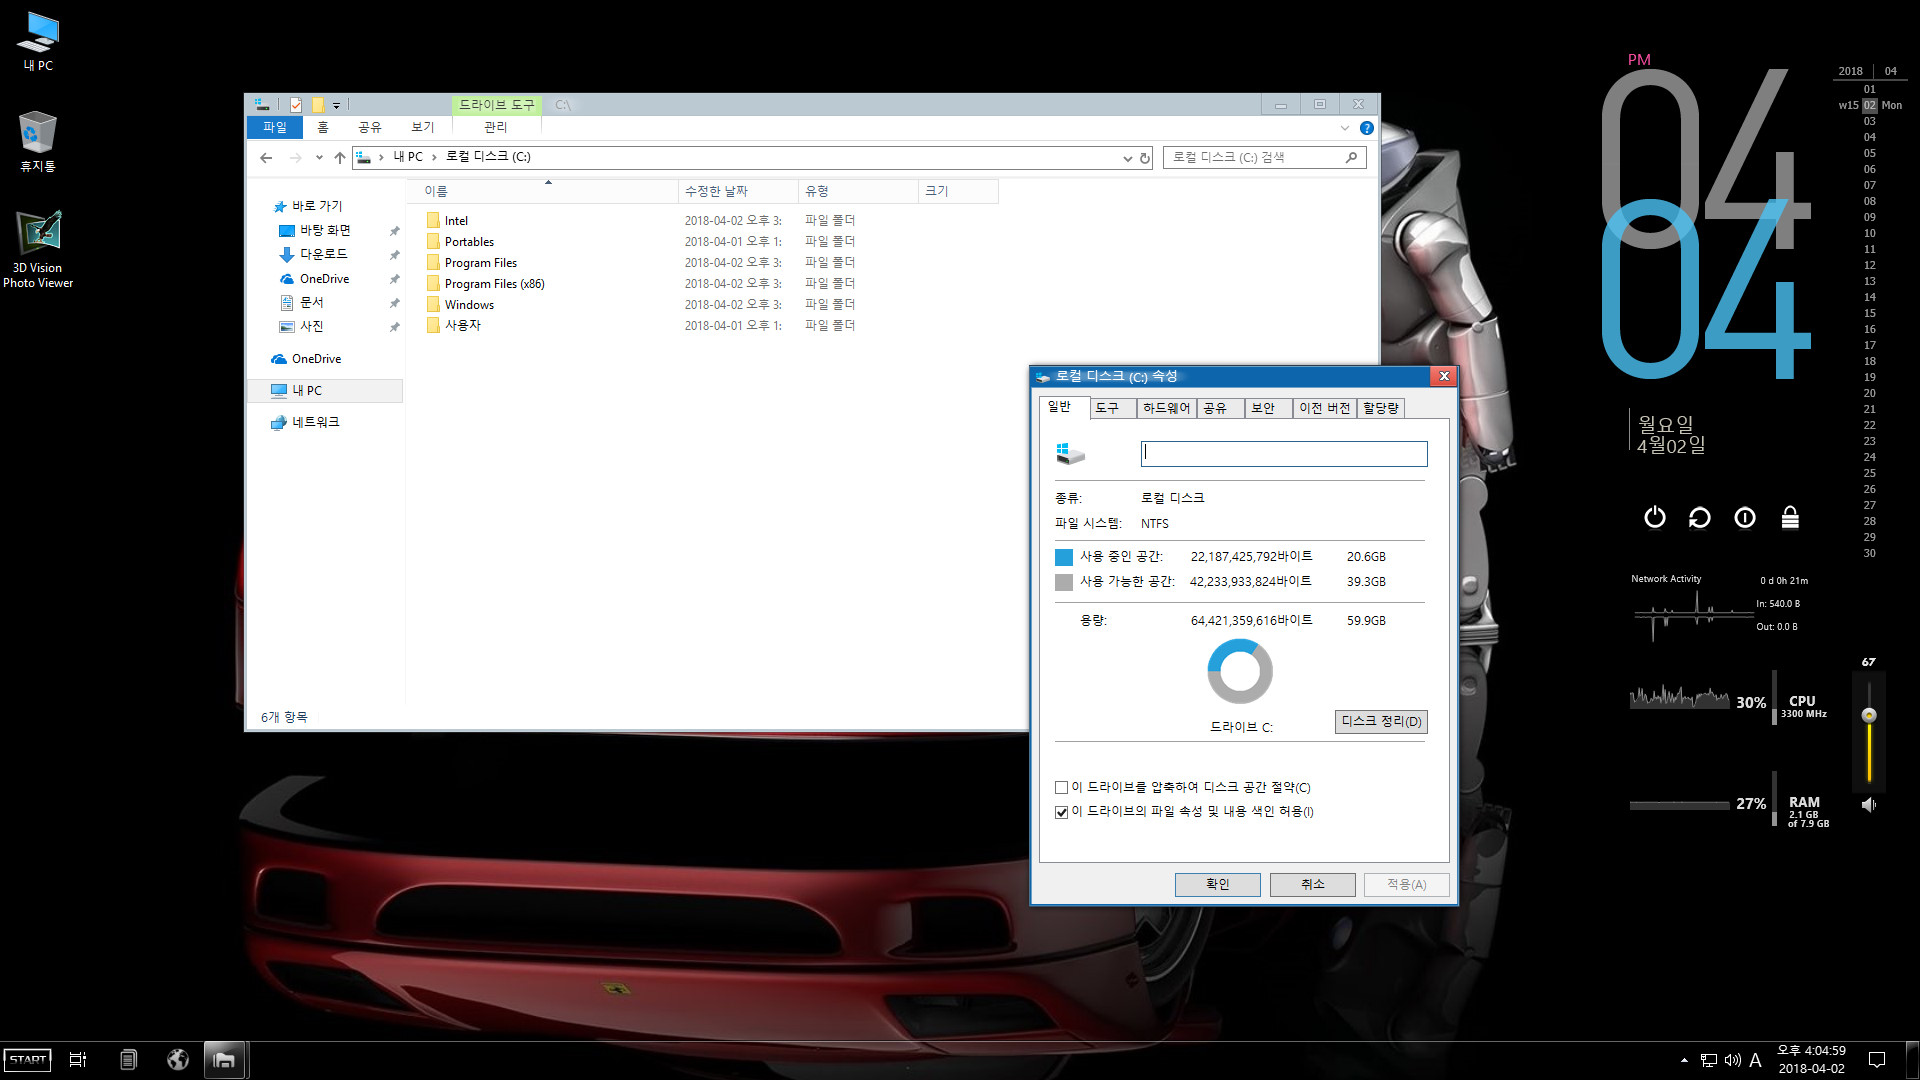Open the 보기 ribbon tab
This screenshot has height=1080, width=1920.
tap(423, 127)
